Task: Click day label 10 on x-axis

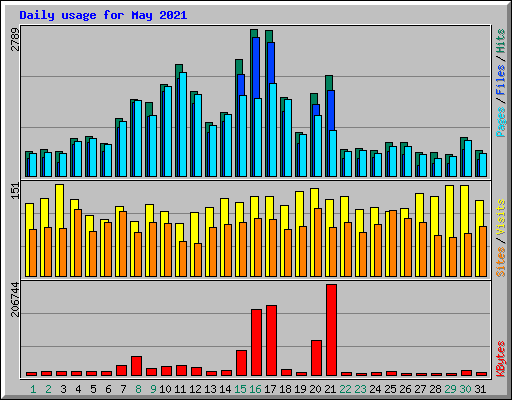Action: pos(165,389)
